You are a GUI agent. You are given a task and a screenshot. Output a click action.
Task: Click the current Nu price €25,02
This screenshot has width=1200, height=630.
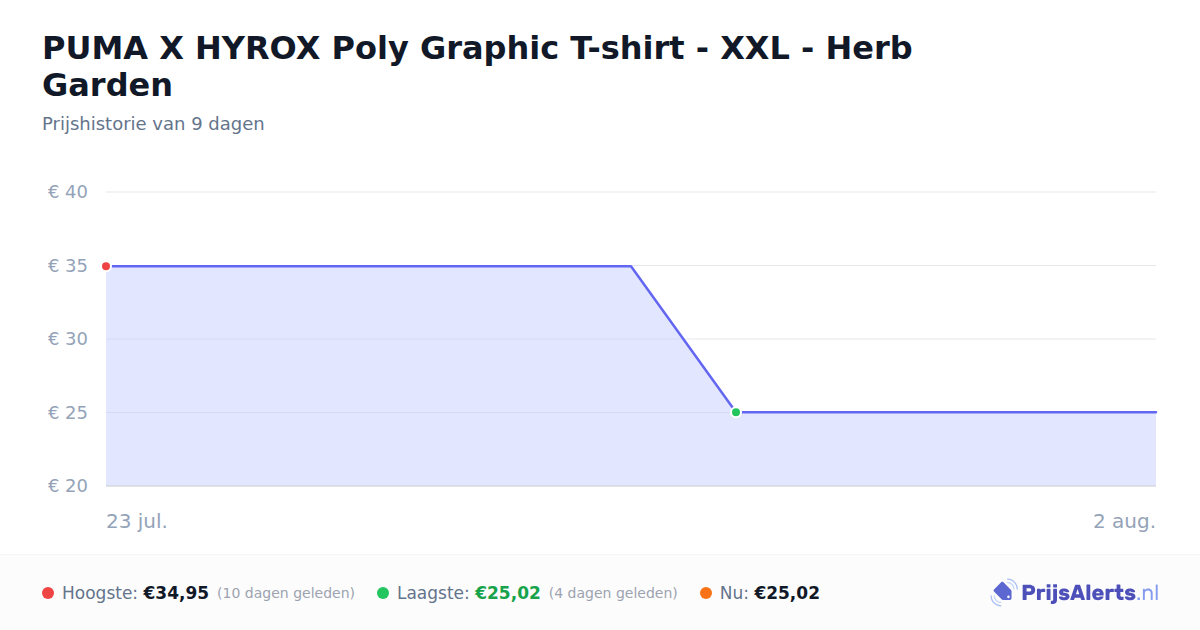tap(787, 593)
